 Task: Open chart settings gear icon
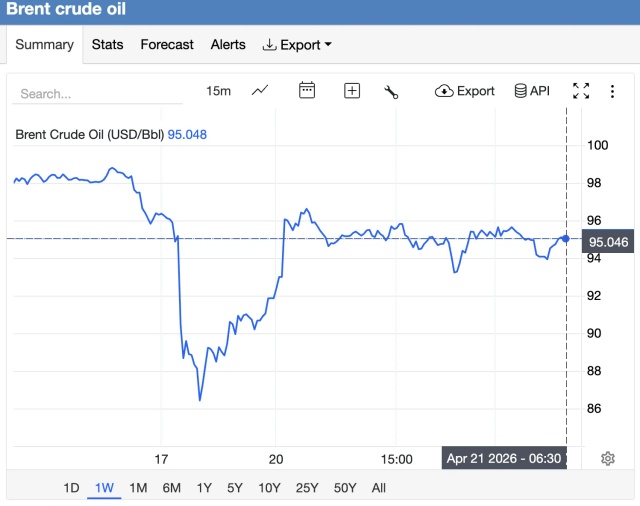point(607,458)
